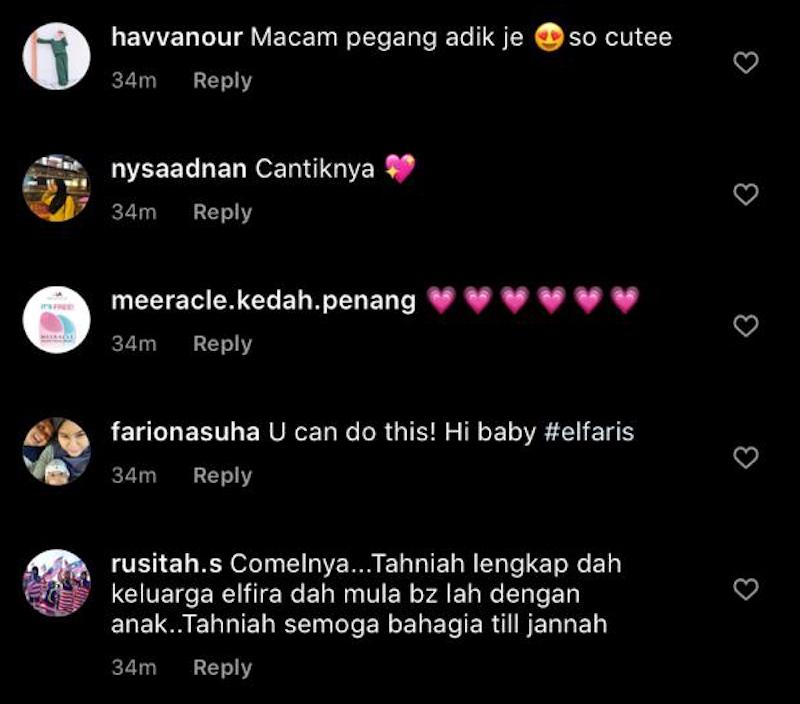Screen dimensions: 800x704
Task: Visit rusitah.s username link
Action: coord(166,564)
